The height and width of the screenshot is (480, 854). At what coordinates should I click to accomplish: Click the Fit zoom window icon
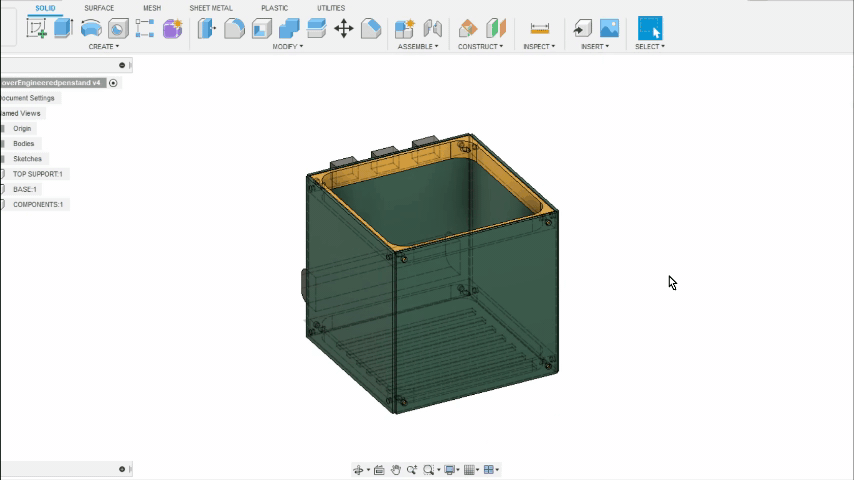pos(429,470)
